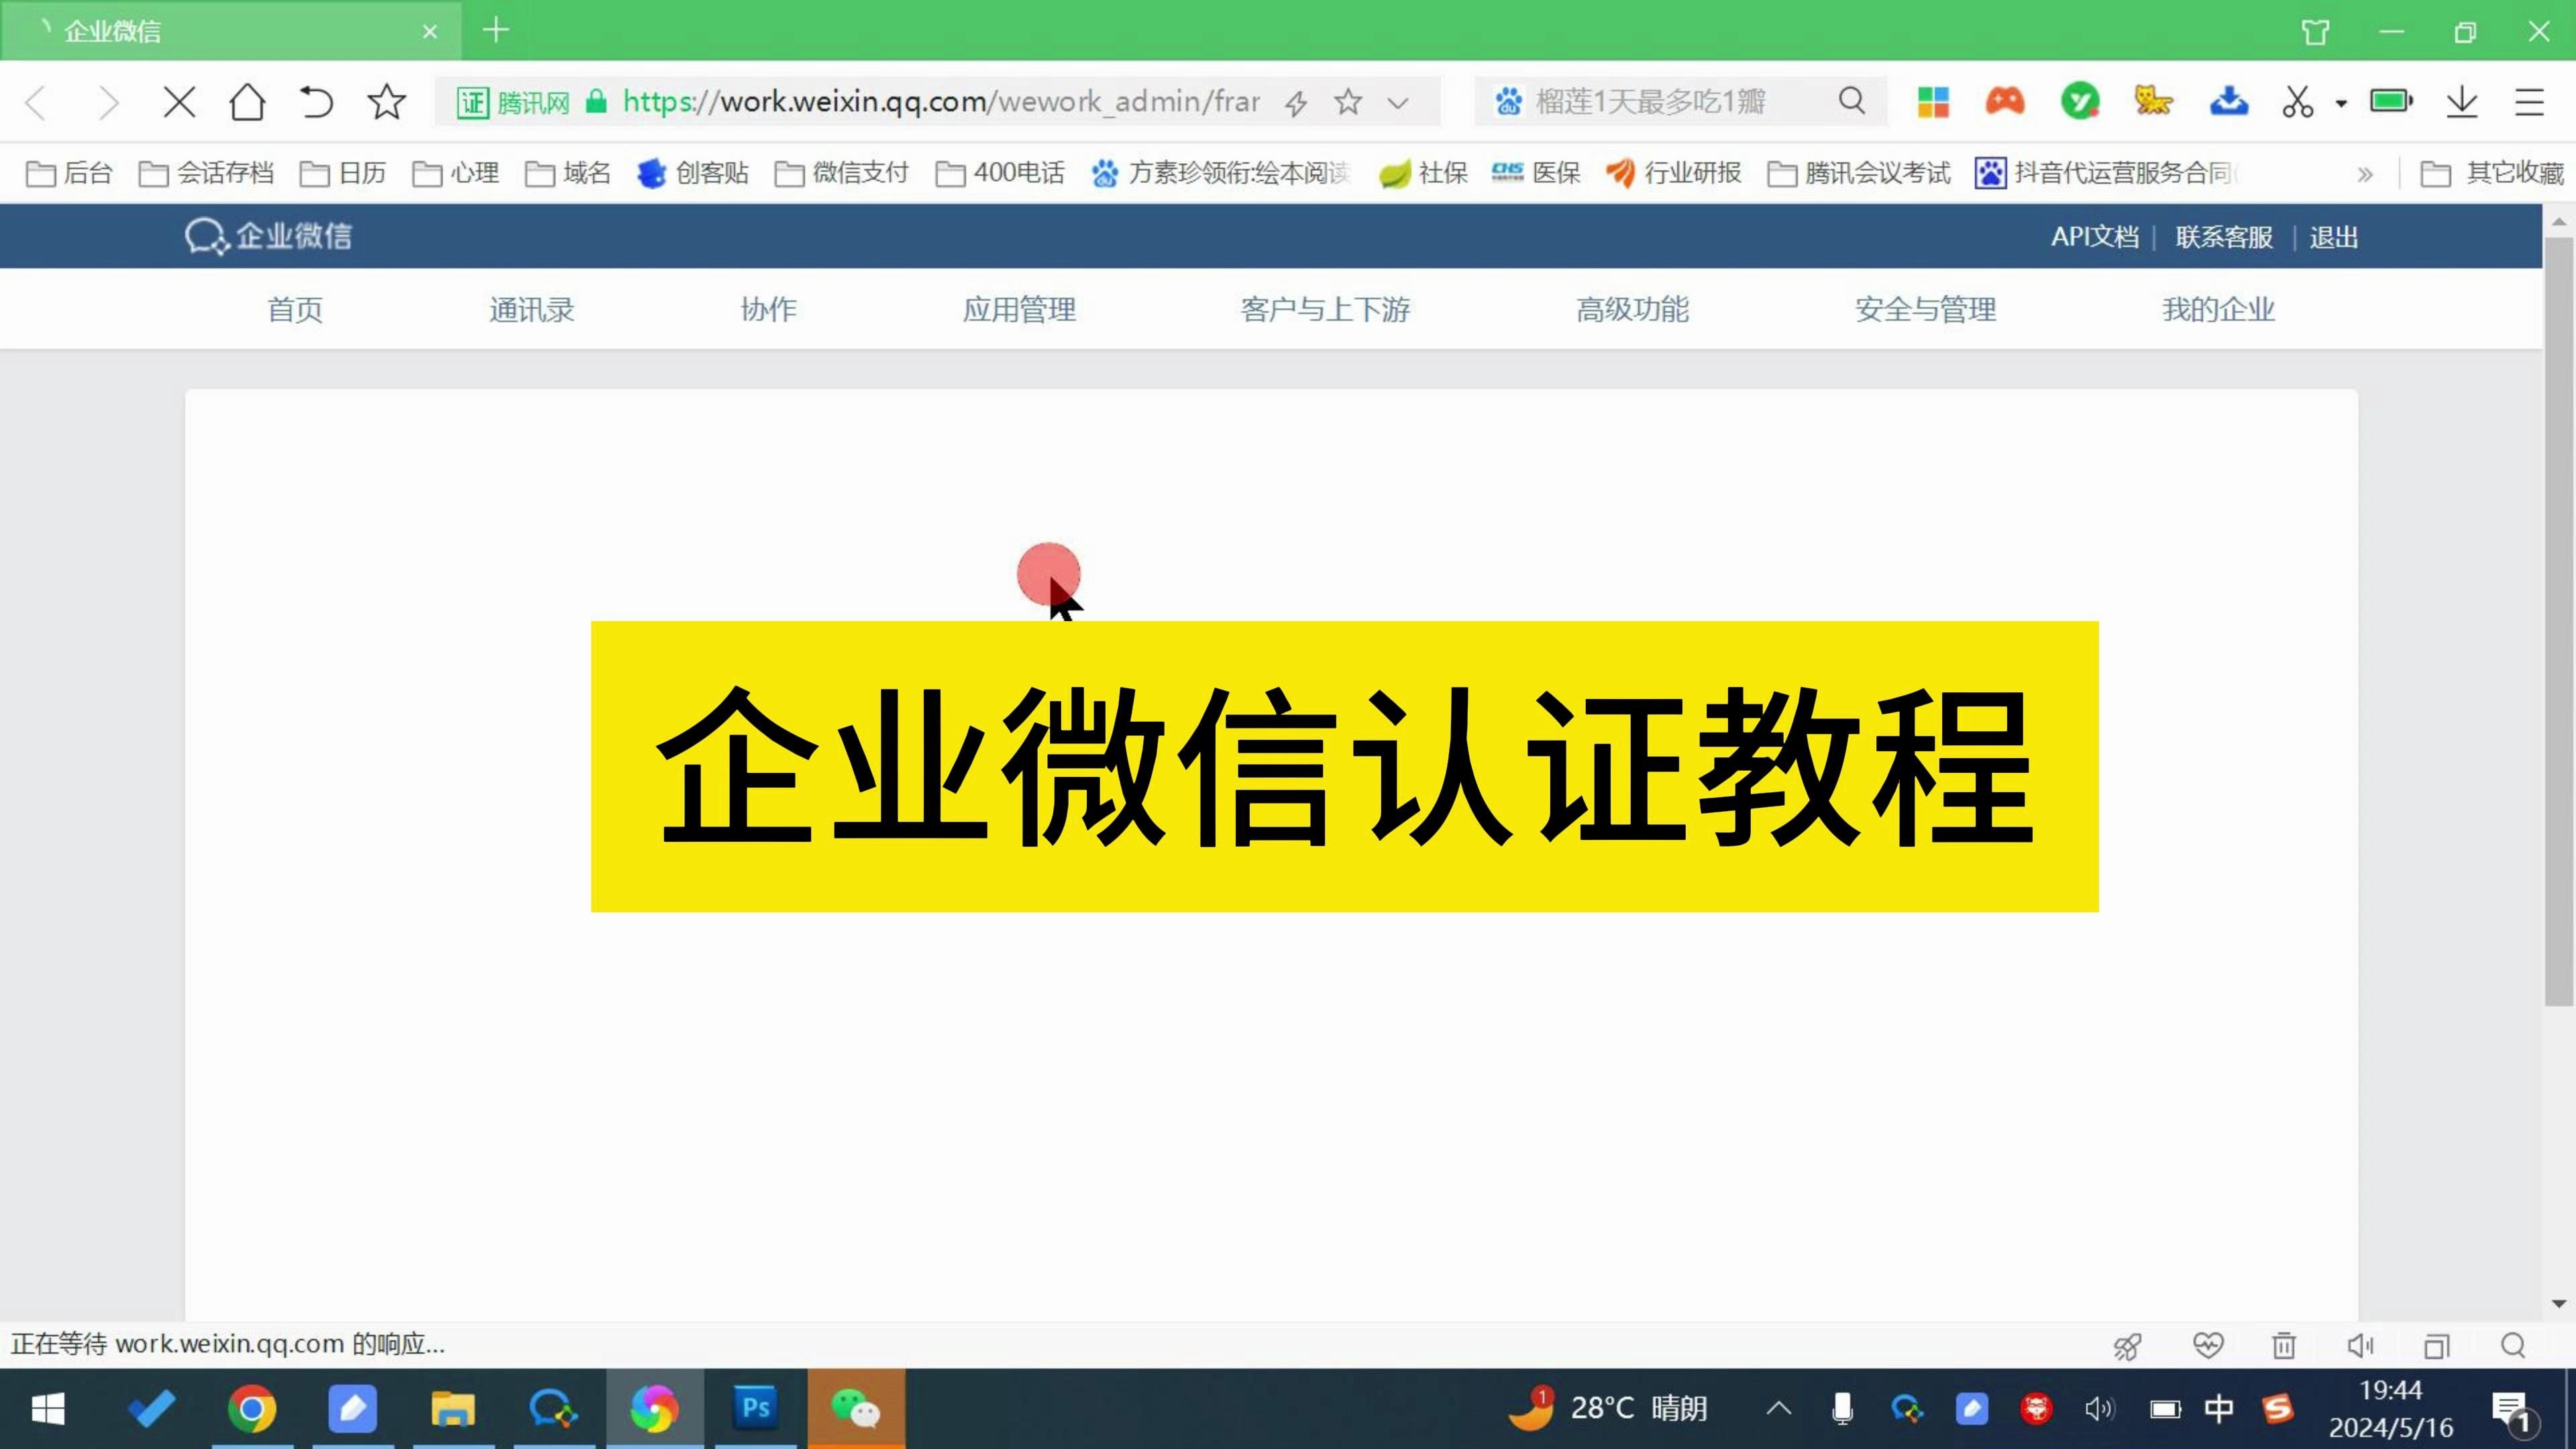Image resolution: width=2576 pixels, height=1449 pixels.
Task: Open the 后台 bookmark folder
Action: point(69,173)
